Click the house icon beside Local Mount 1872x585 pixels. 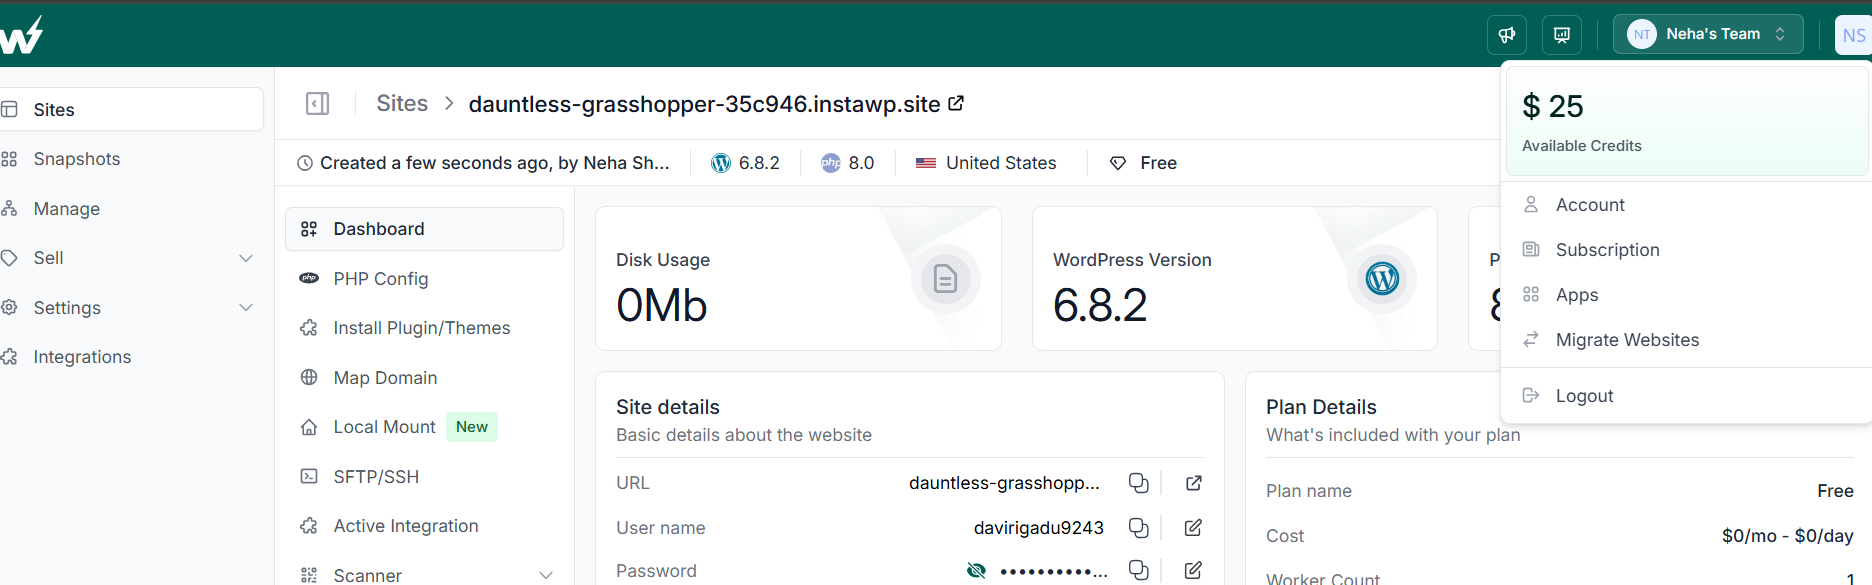pyautogui.click(x=309, y=427)
